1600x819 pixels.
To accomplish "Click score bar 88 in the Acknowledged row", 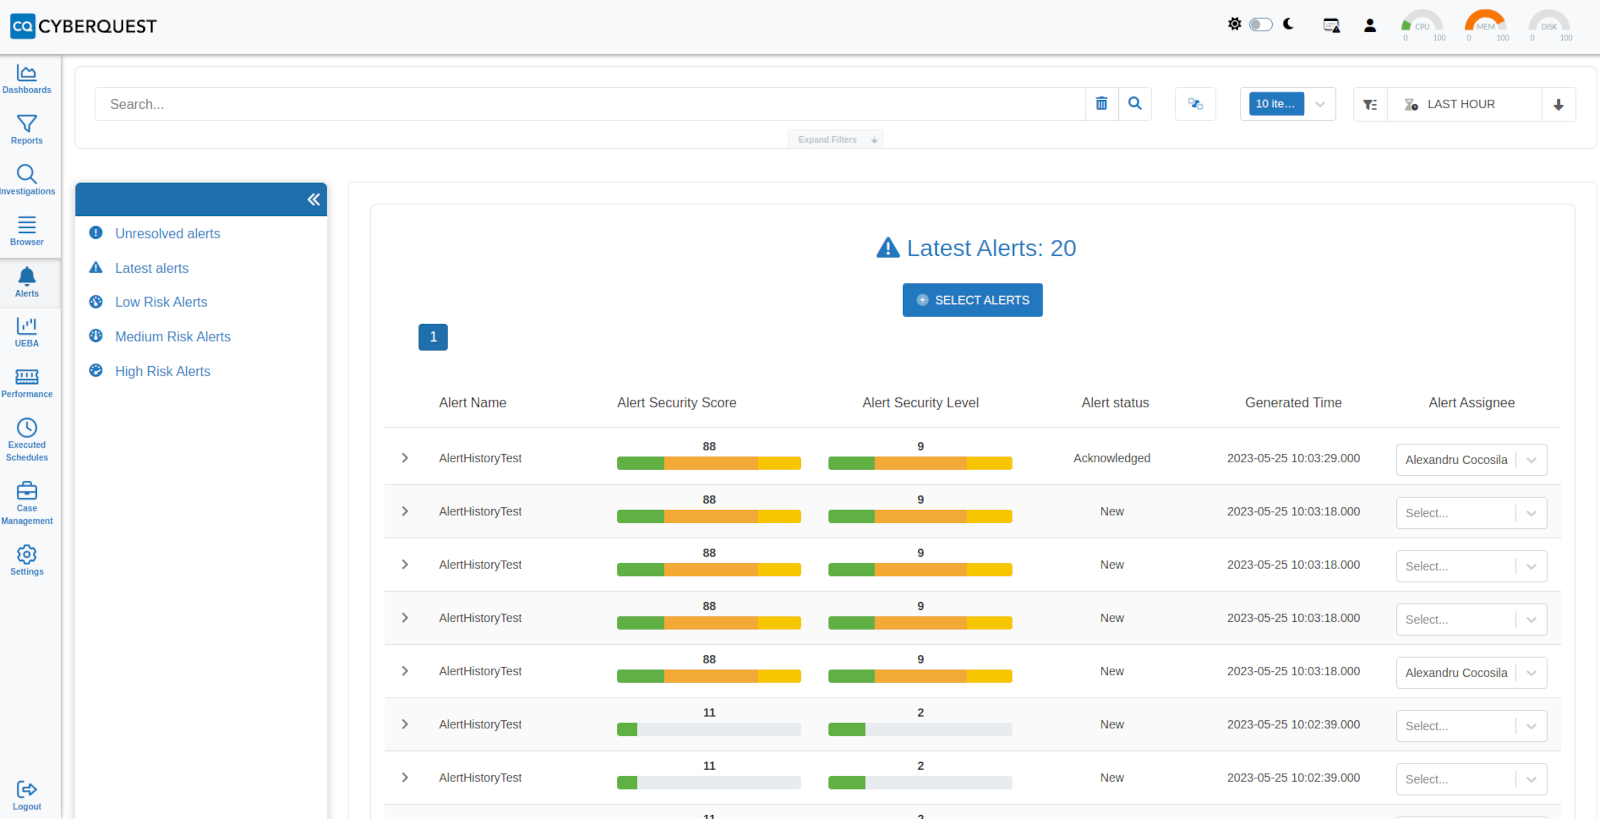I will tap(709, 463).
